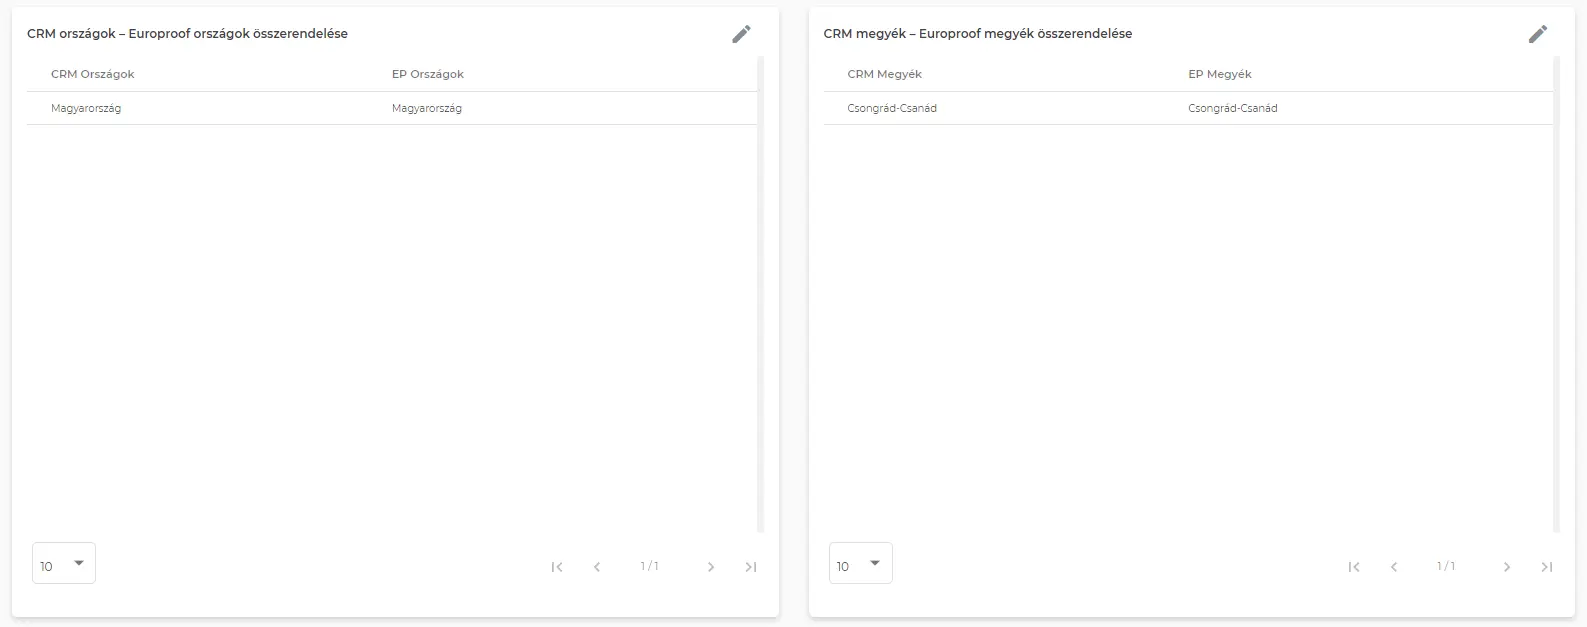Go to first page in counties table

[x=1354, y=567]
